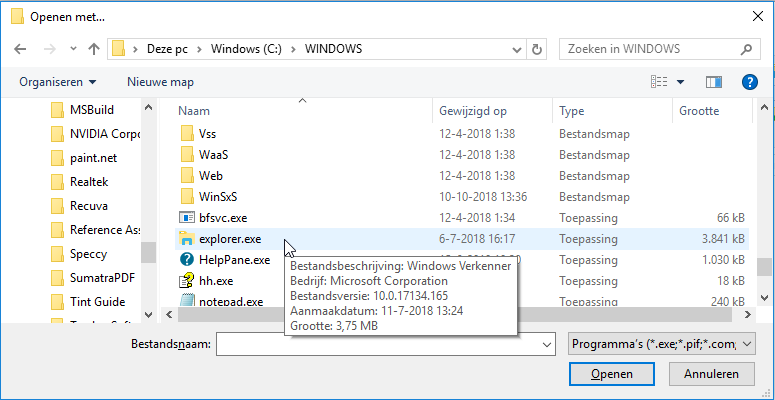Select the WaaS folder icon

187,155
